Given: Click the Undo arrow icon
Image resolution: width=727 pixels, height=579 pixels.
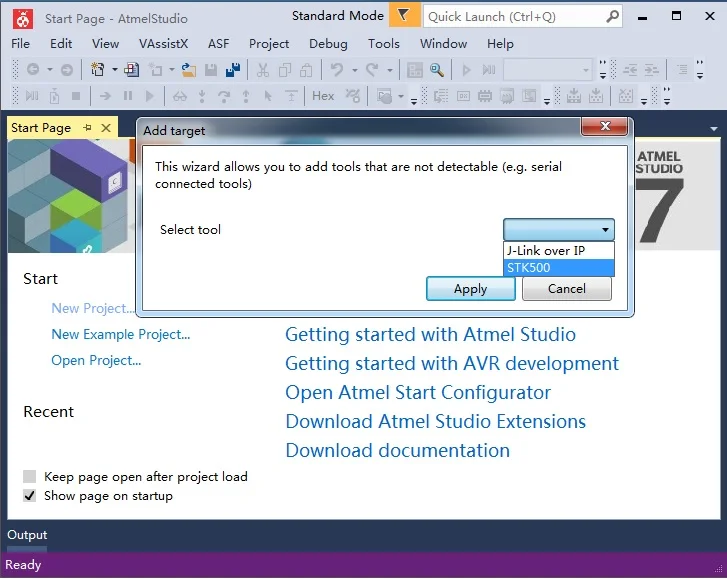Looking at the screenshot, I should click(x=337, y=70).
